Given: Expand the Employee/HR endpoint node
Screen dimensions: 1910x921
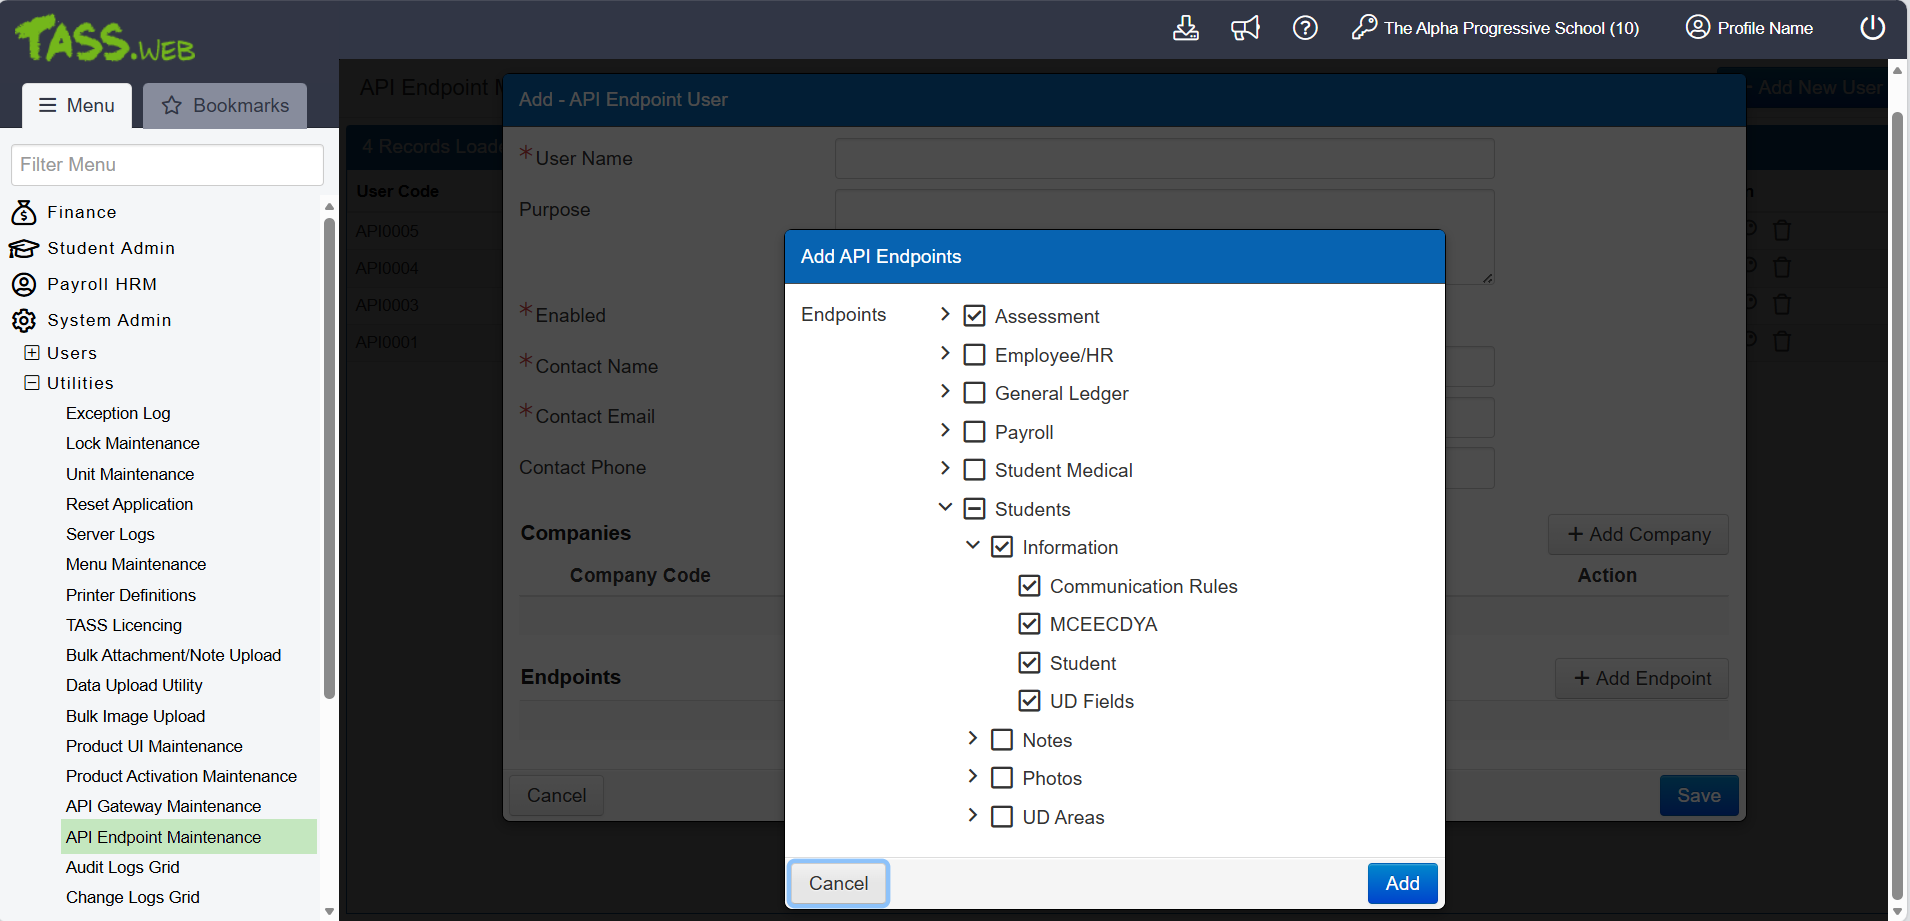Looking at the screenshot, I should (x=945, y=354).
